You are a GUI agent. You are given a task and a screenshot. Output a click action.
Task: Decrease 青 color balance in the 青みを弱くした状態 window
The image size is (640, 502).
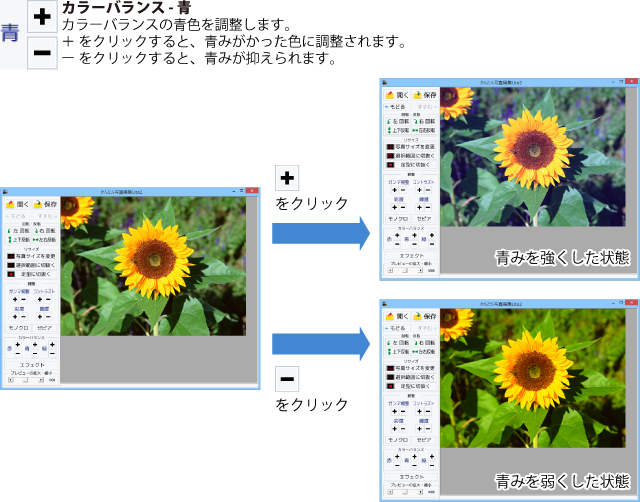pyautogui.click(x=413, y=463)
